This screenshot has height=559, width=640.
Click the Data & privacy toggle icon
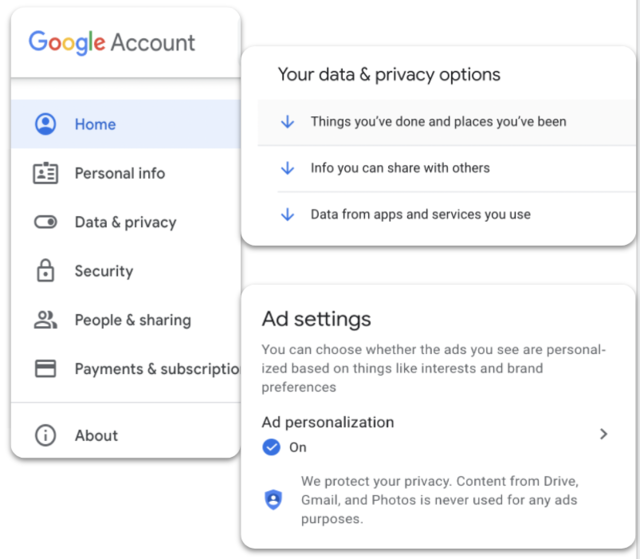(45, 222)
